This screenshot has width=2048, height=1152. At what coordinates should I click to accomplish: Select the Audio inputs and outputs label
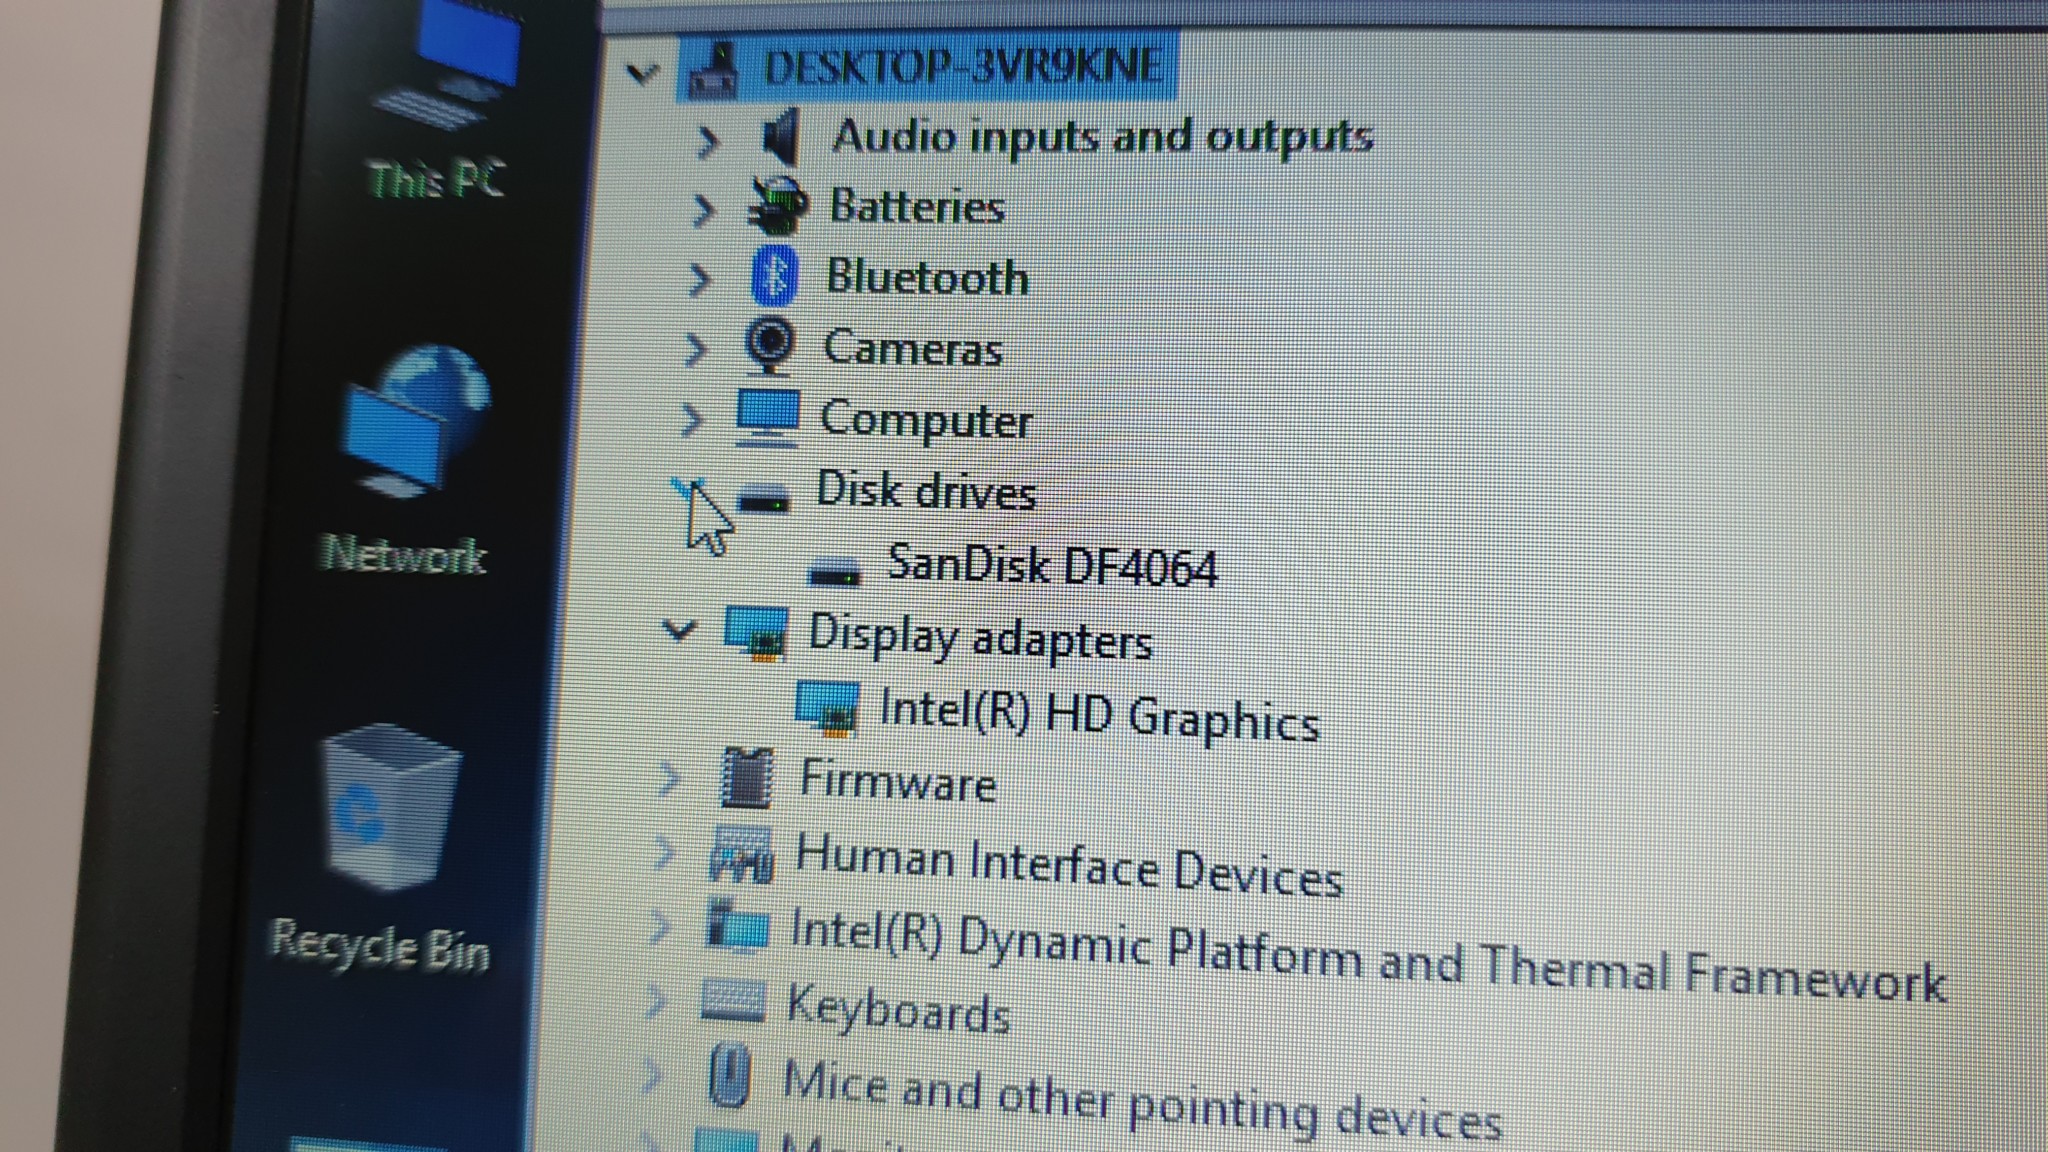pyautogui.click(x=1103, y=136)
